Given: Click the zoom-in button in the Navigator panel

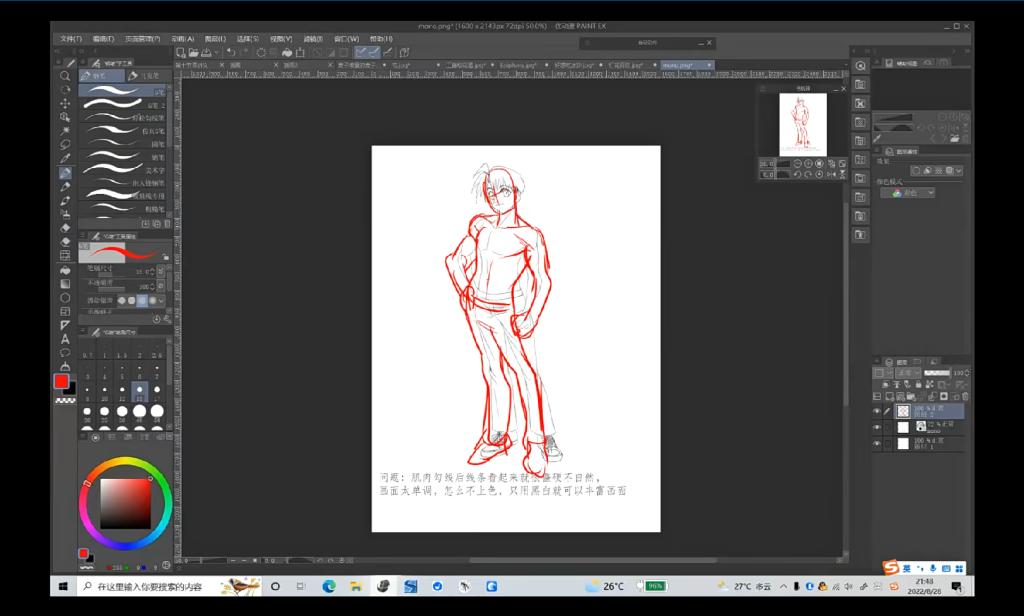Looking at the screenshot, I should point(808,163).
